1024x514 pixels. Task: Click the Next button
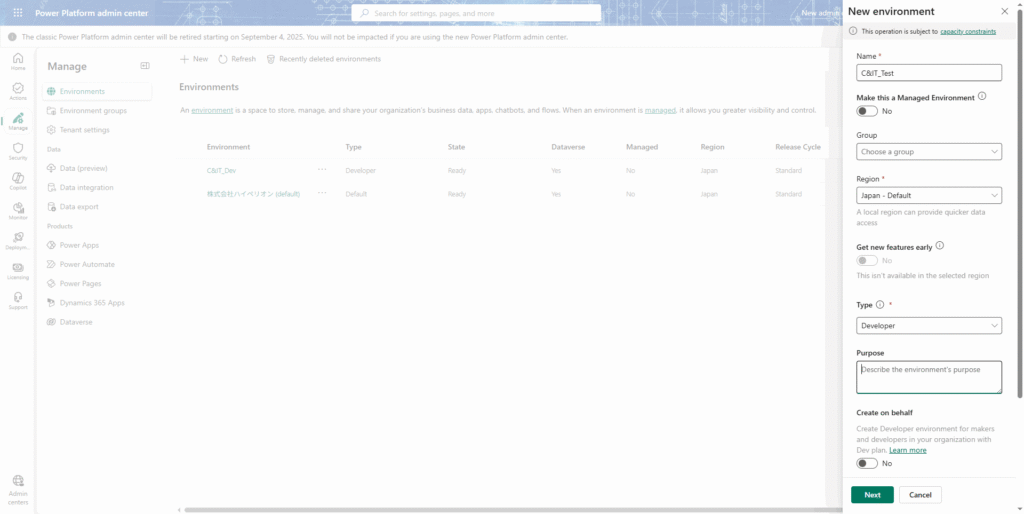tap(872, 495)
